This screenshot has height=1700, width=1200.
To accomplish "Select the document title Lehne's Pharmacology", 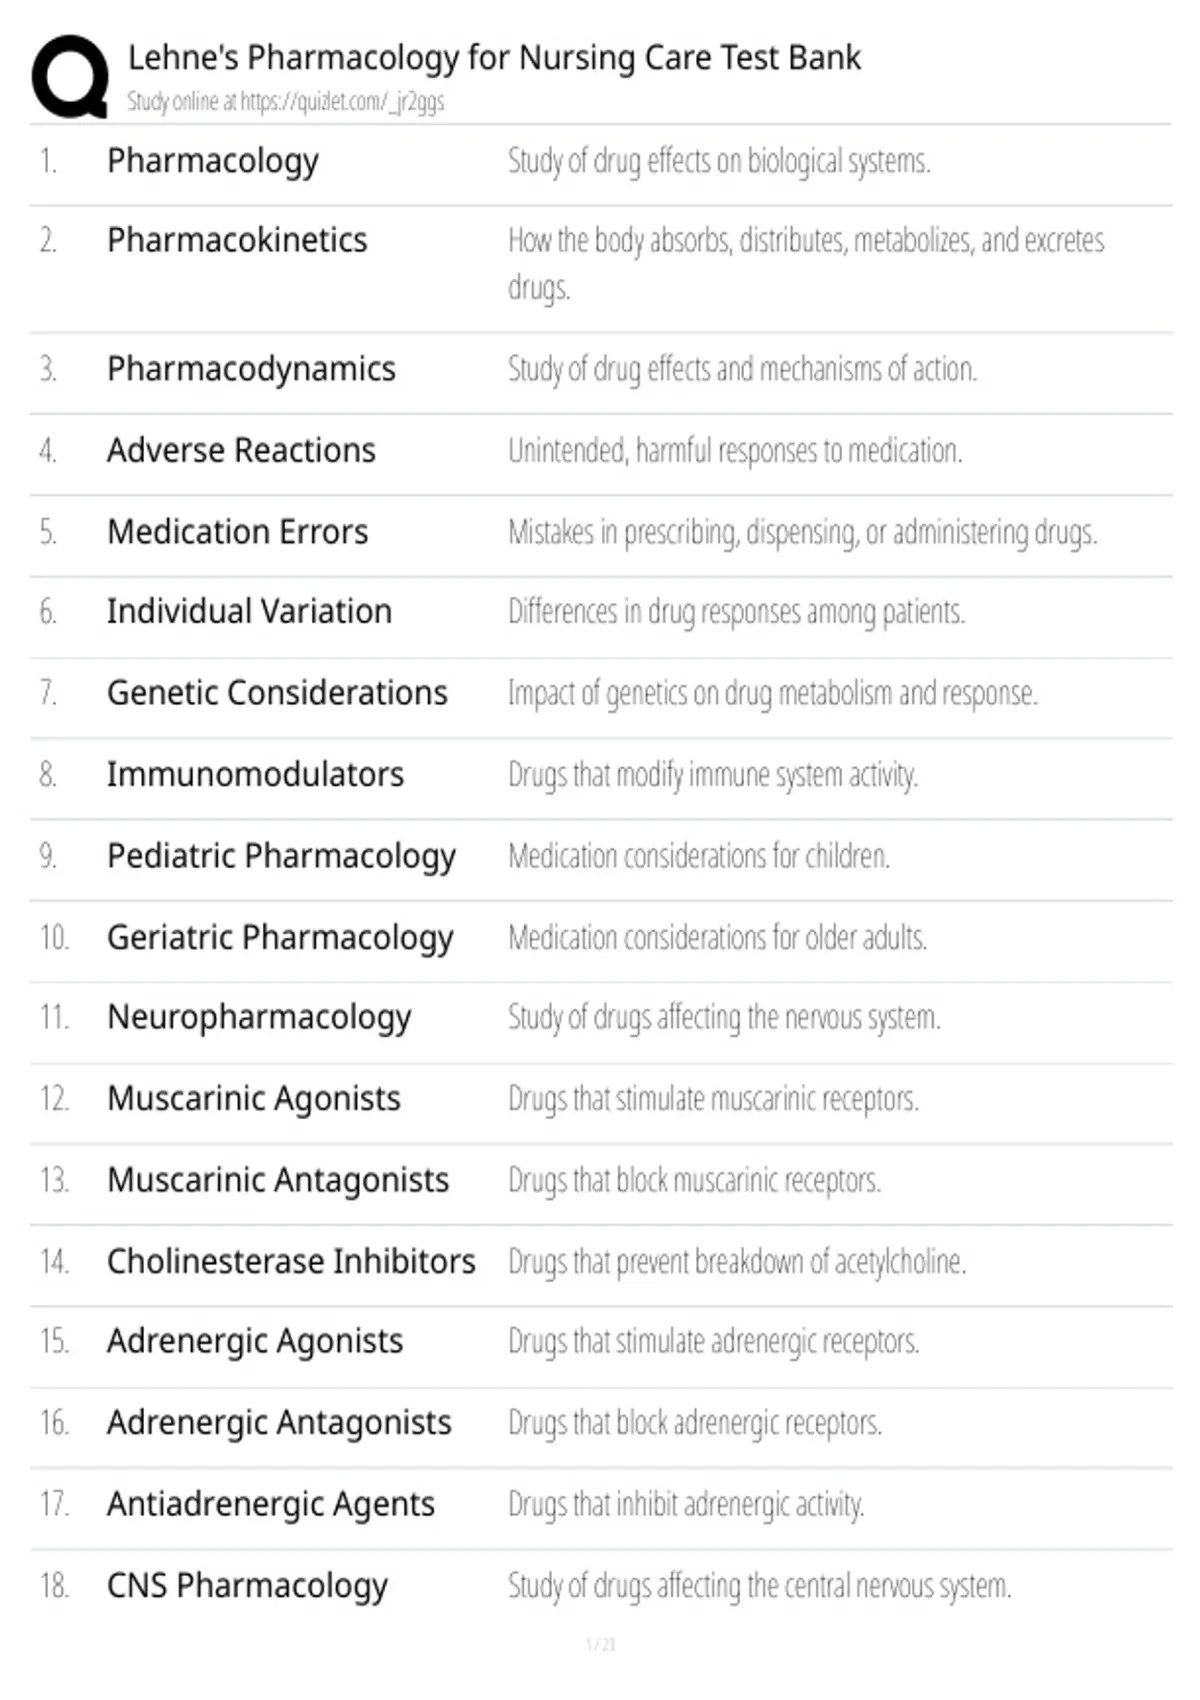I will pos(494,58).
